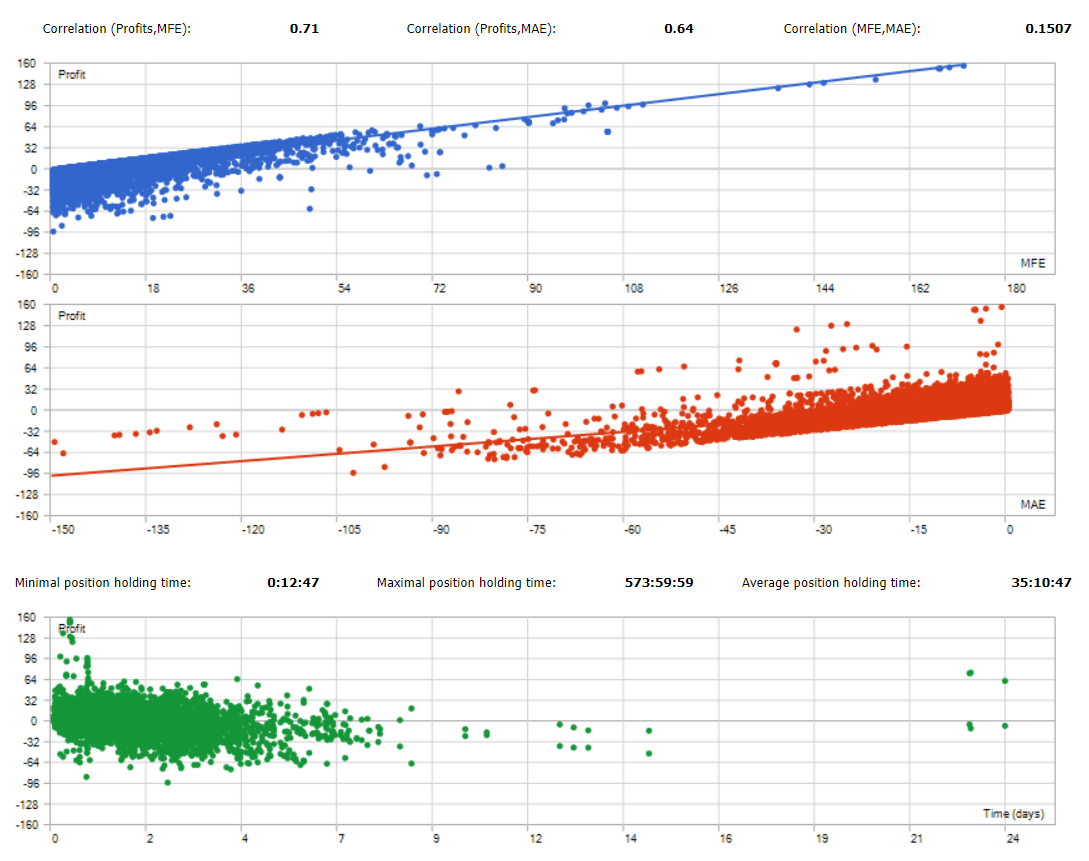Viewport: 1089px width, 861px height.
Task: Click the Profit label in the red MAE chart
Action: tap(72, 316)
